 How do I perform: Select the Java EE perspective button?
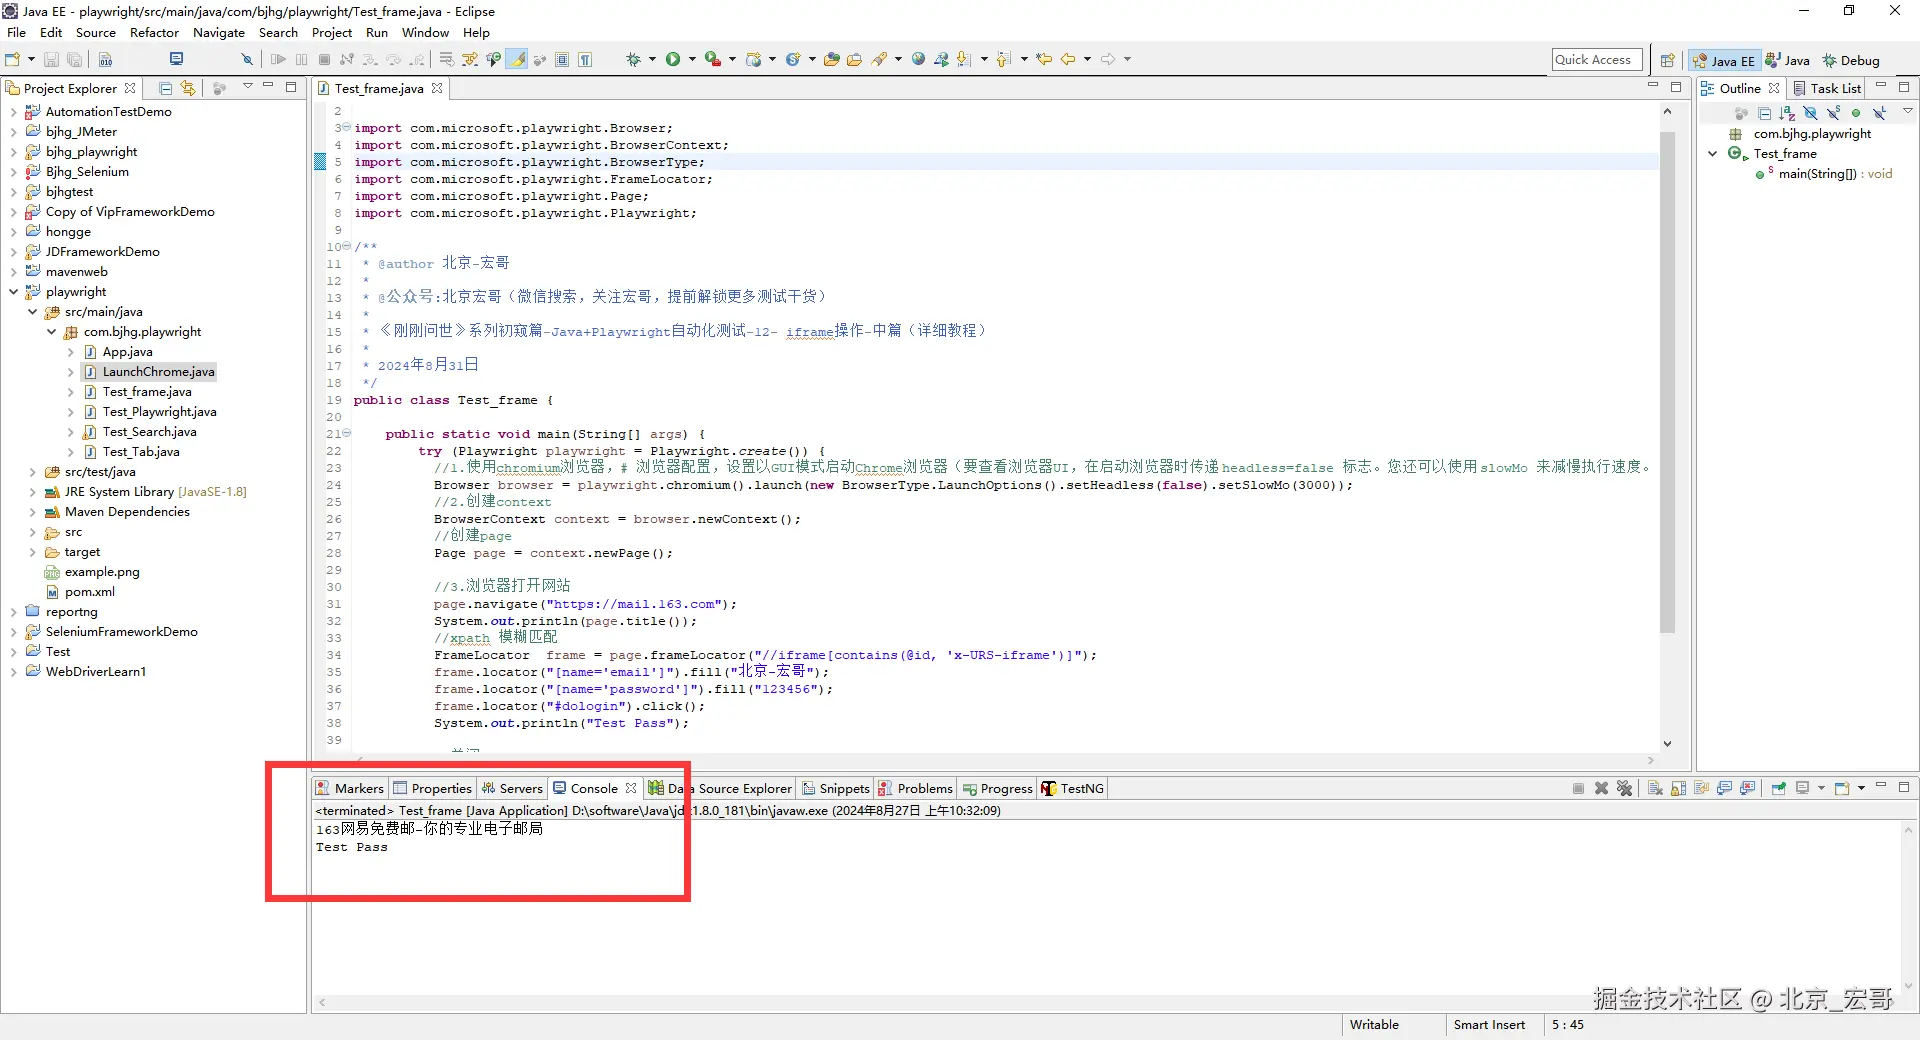pyautogui.click(x=1723, y=60)
